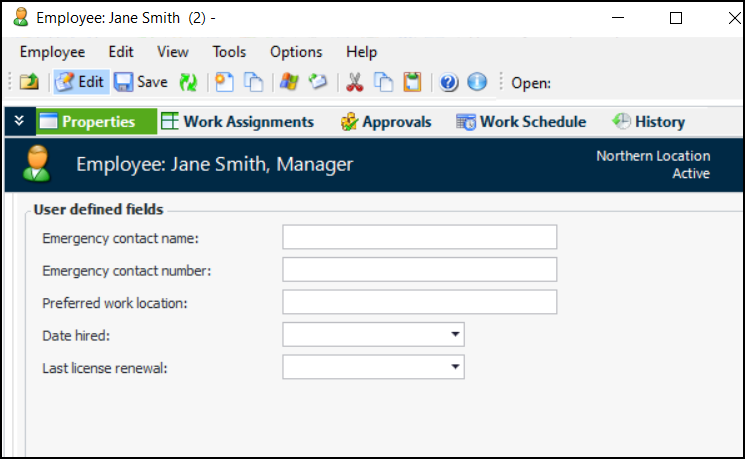Click the scissors cut icon
Screen dimensions: 745x459
[x=354, y=83]
